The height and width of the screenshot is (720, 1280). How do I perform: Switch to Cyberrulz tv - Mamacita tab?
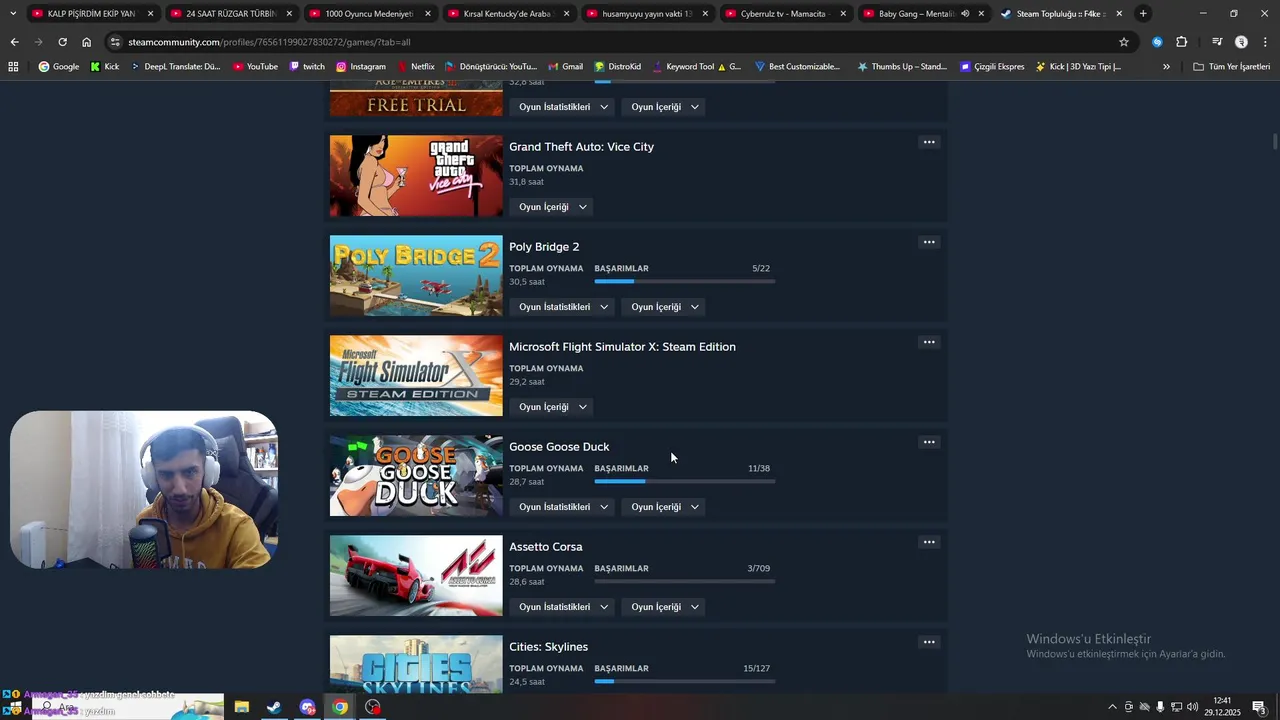pos(787,14)
